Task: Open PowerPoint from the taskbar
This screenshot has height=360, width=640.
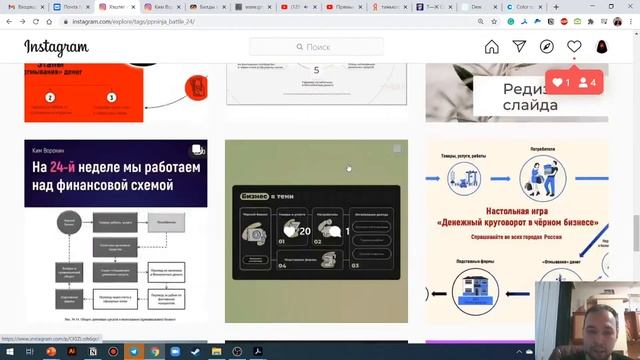Action: 51,351
